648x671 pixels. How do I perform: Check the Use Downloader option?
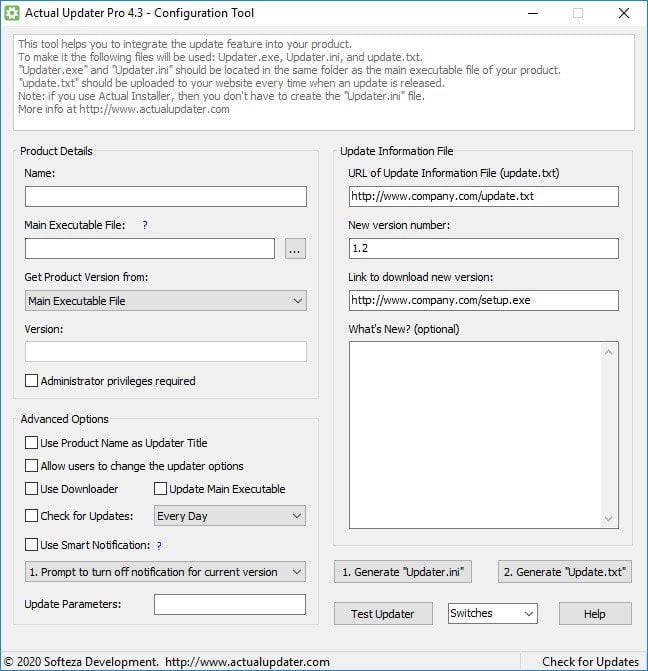click(32, 489)
